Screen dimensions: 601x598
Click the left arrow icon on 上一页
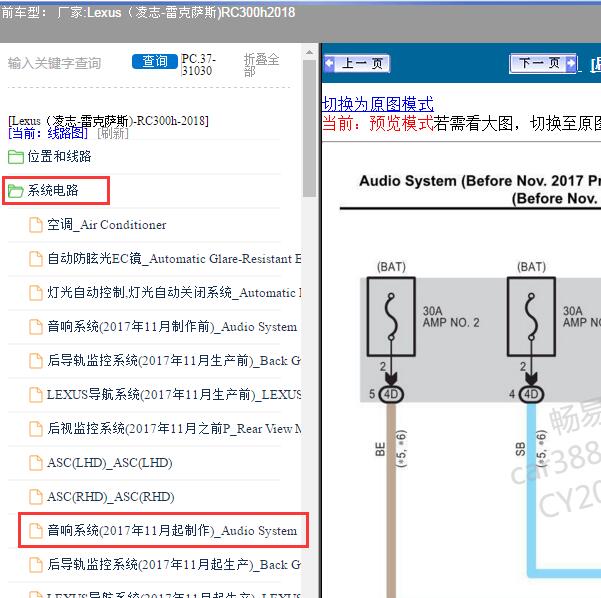(329, 64)
